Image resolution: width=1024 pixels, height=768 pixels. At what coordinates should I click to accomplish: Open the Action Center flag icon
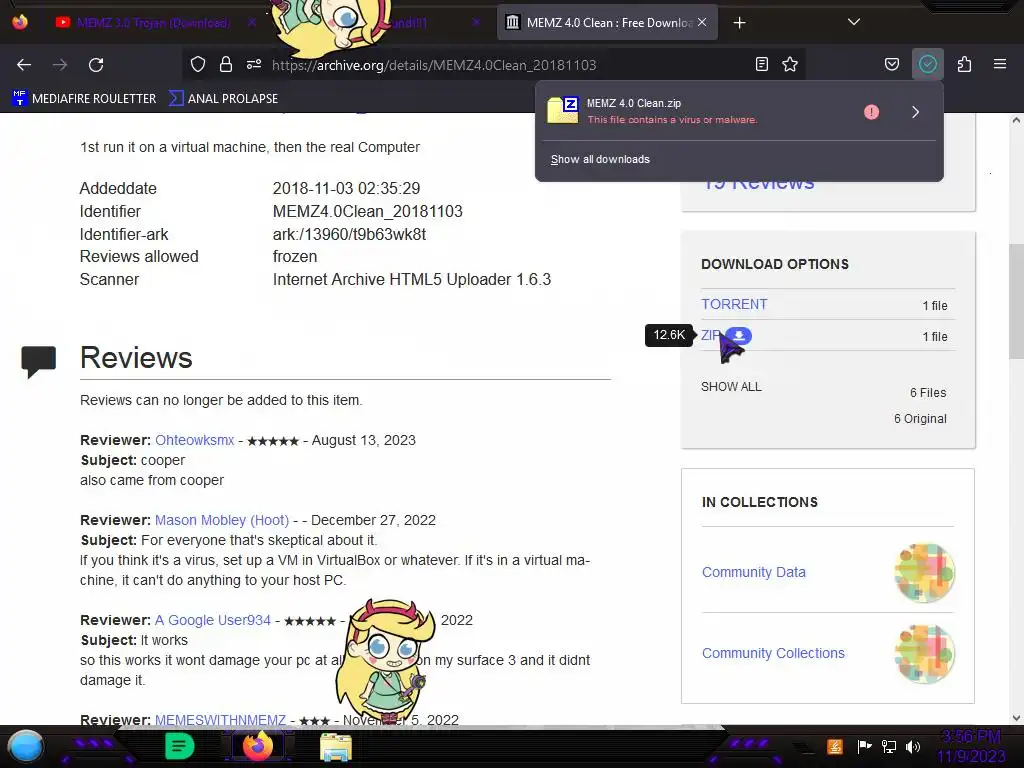864,746
